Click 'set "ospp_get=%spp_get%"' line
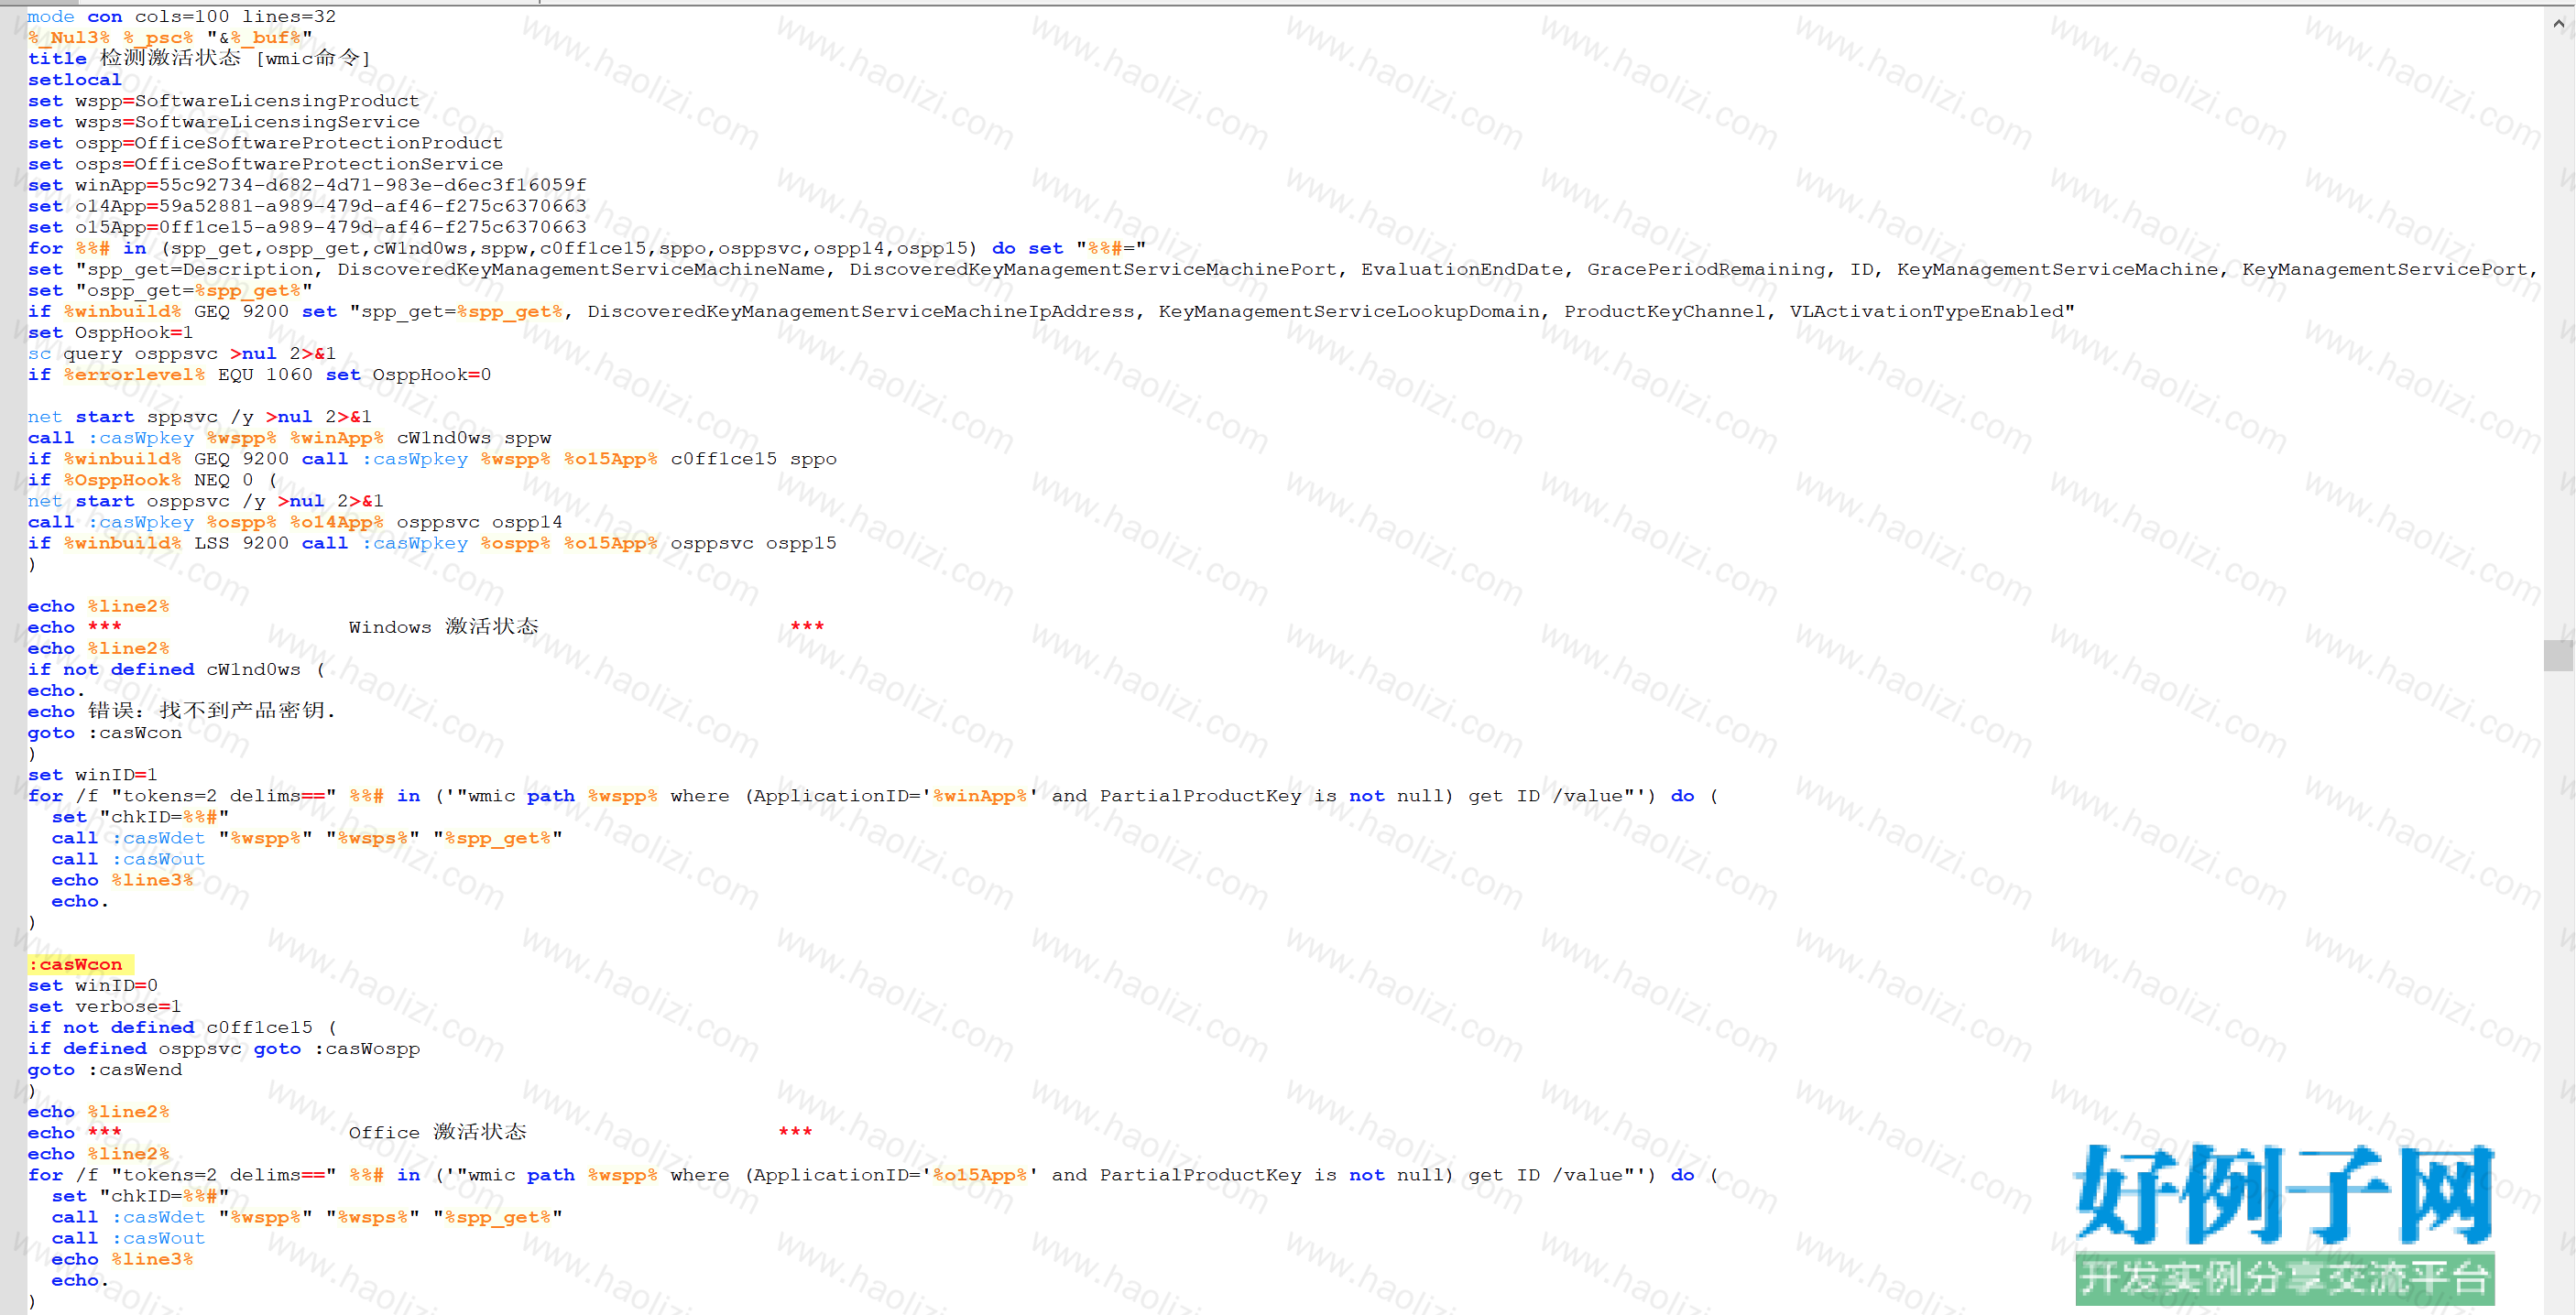Viewport: 2576px width, 1315px height. (170, 290)
